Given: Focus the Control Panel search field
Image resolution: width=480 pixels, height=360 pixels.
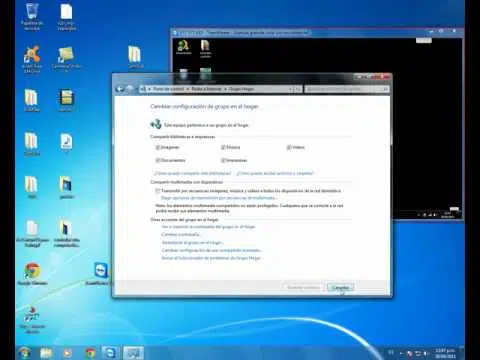Looking at the screenshot, I should click(347, 89).
